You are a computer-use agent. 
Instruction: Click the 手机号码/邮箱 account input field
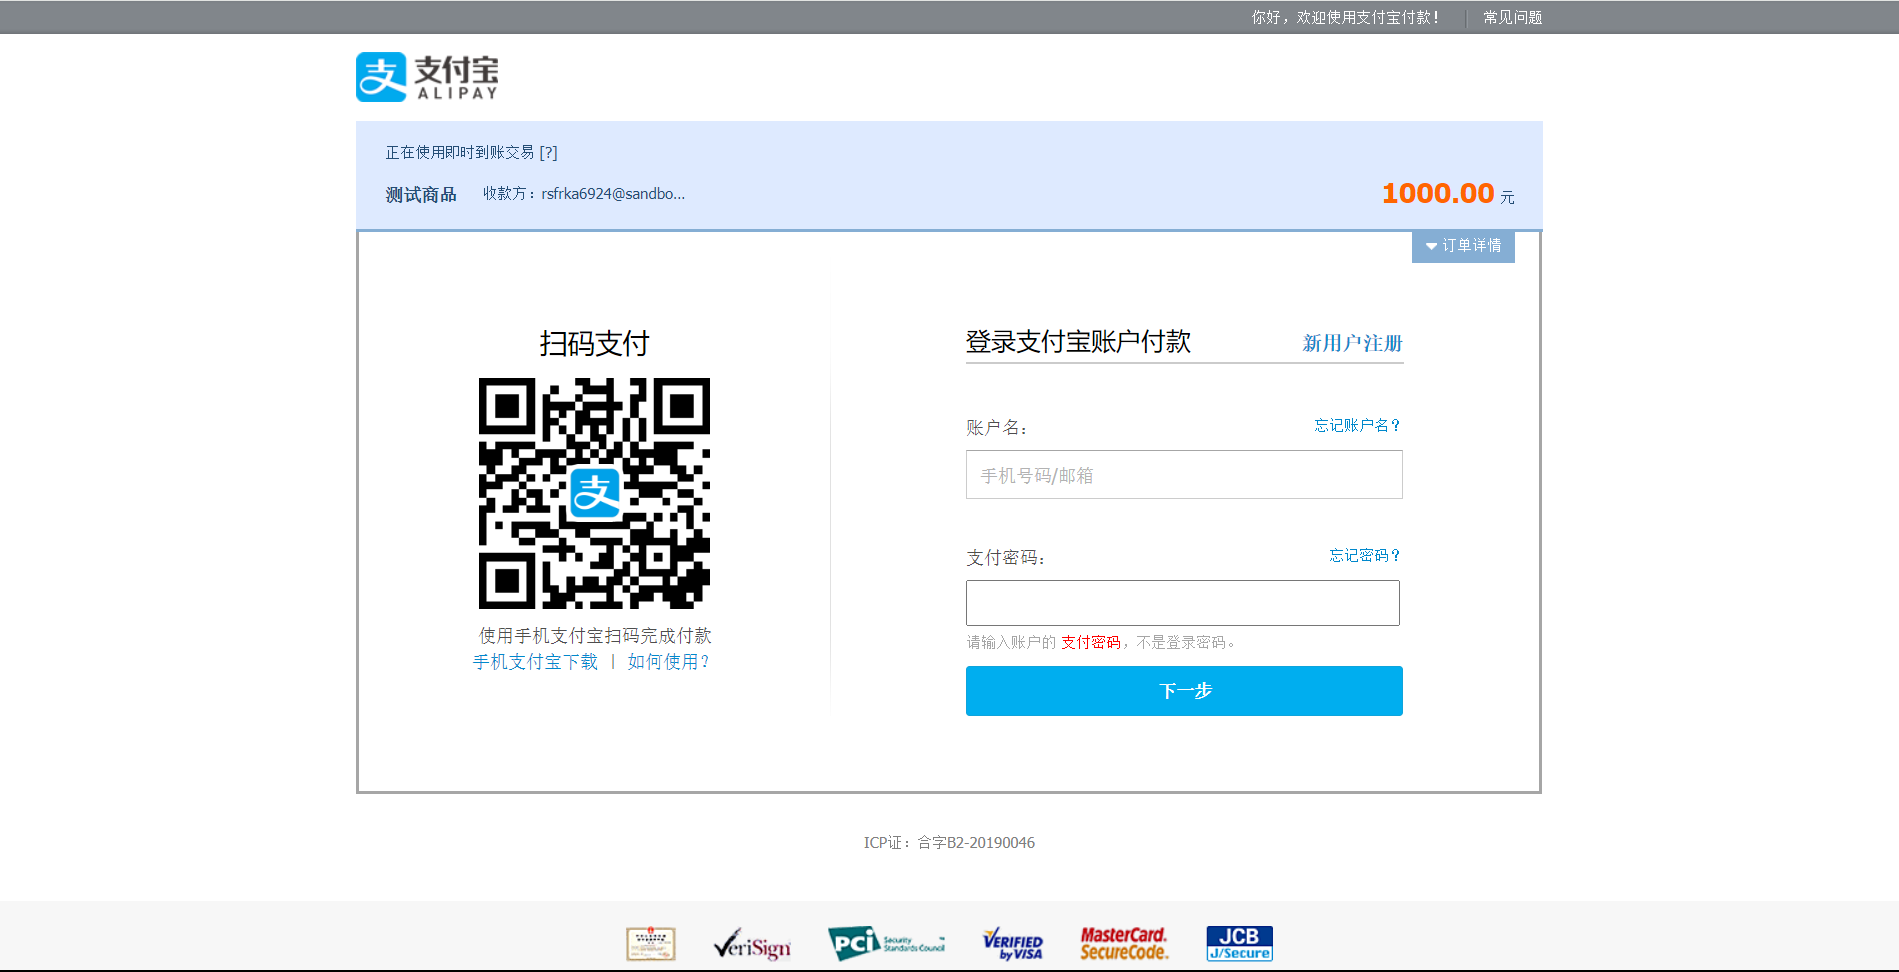1183,474
